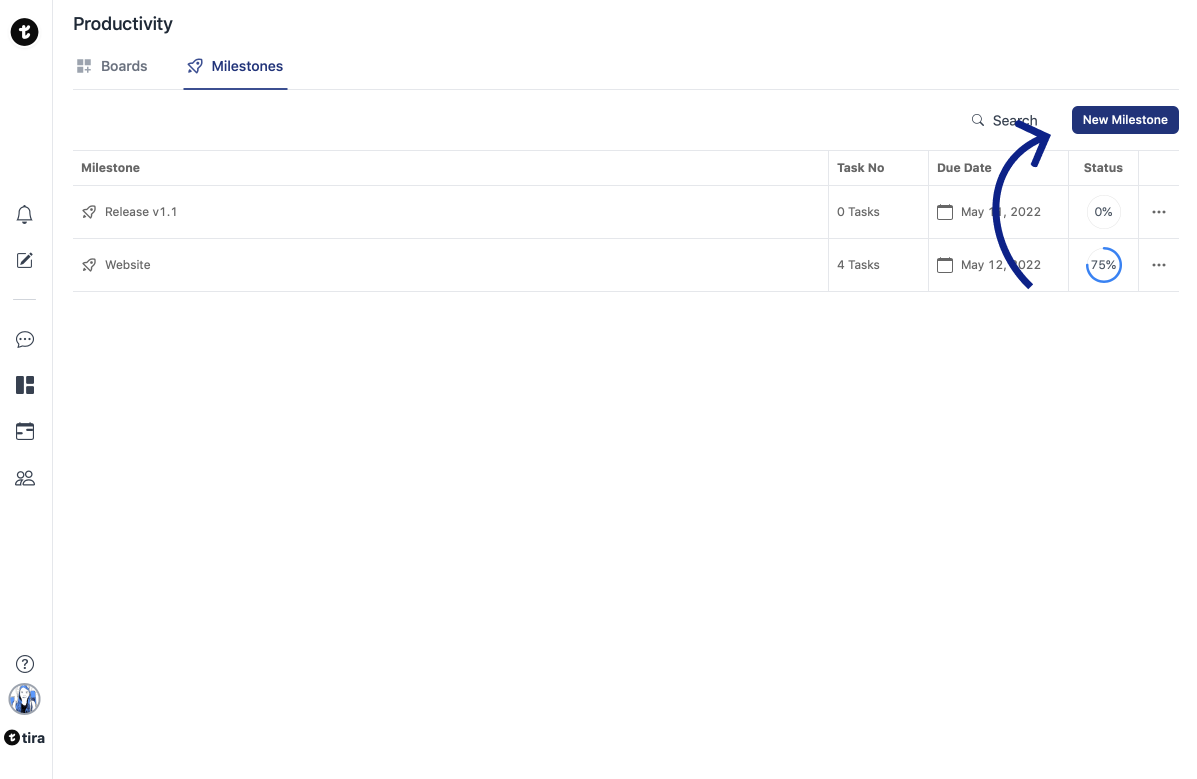Switch to the Boards tab
The image size is (1197, 779).
click(x=112, y=66)
